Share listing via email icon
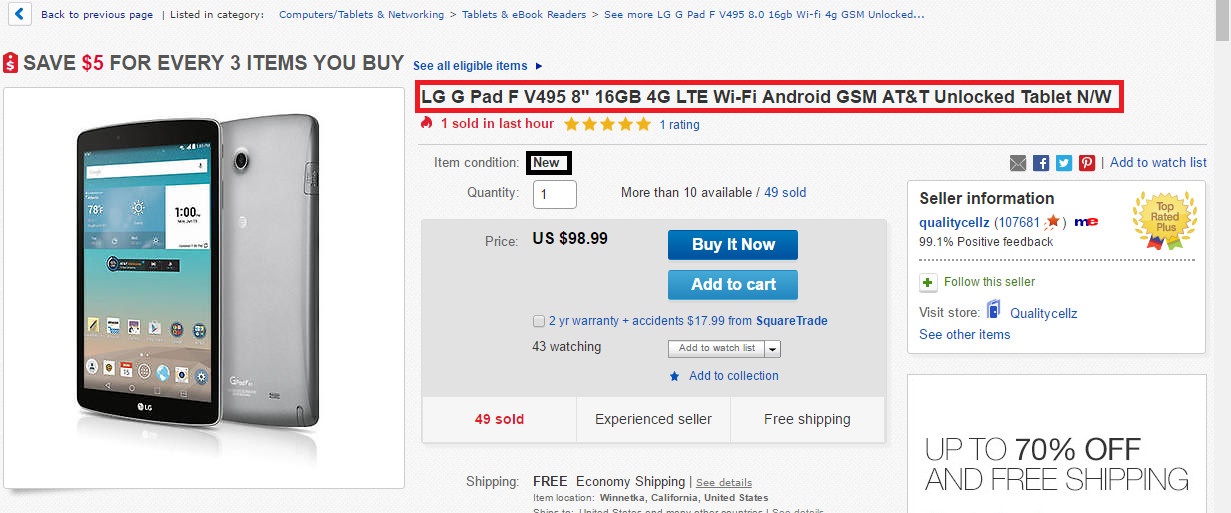 point(1018,163)
